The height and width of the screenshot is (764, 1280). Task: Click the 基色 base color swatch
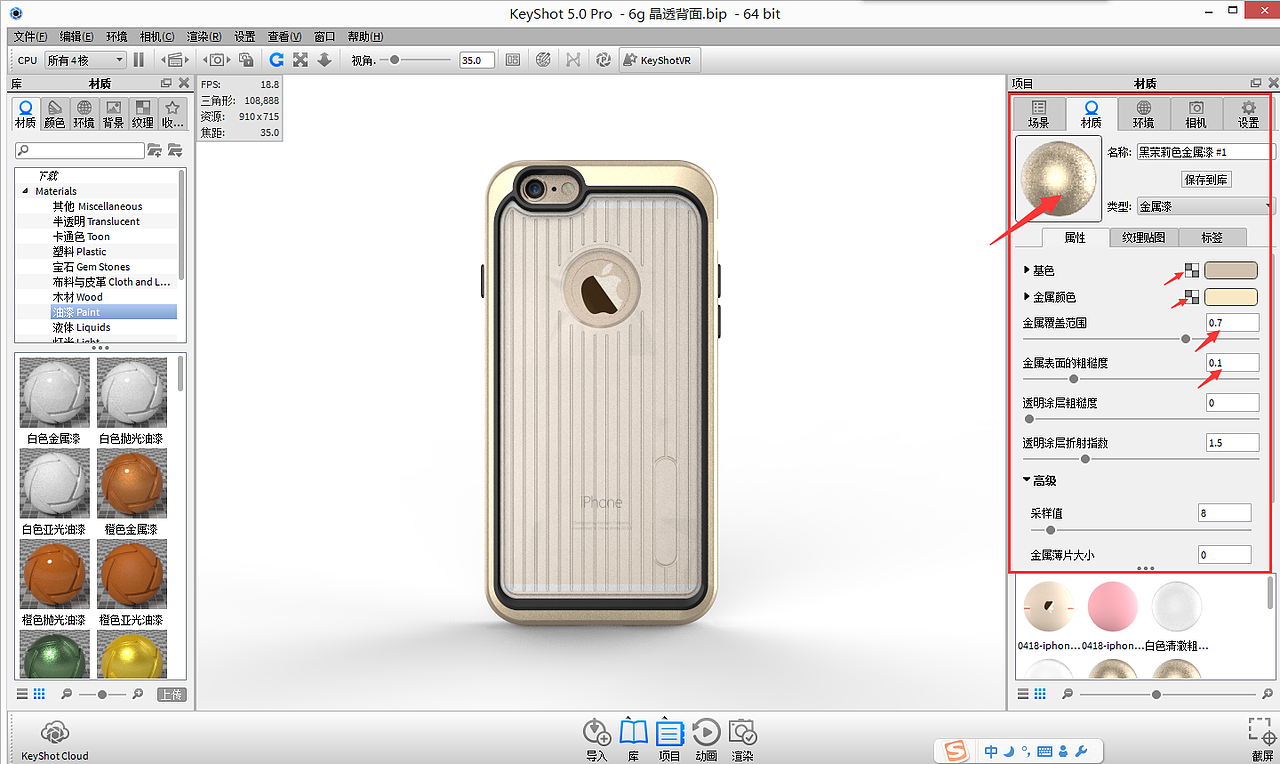[x=1231, y=270]
